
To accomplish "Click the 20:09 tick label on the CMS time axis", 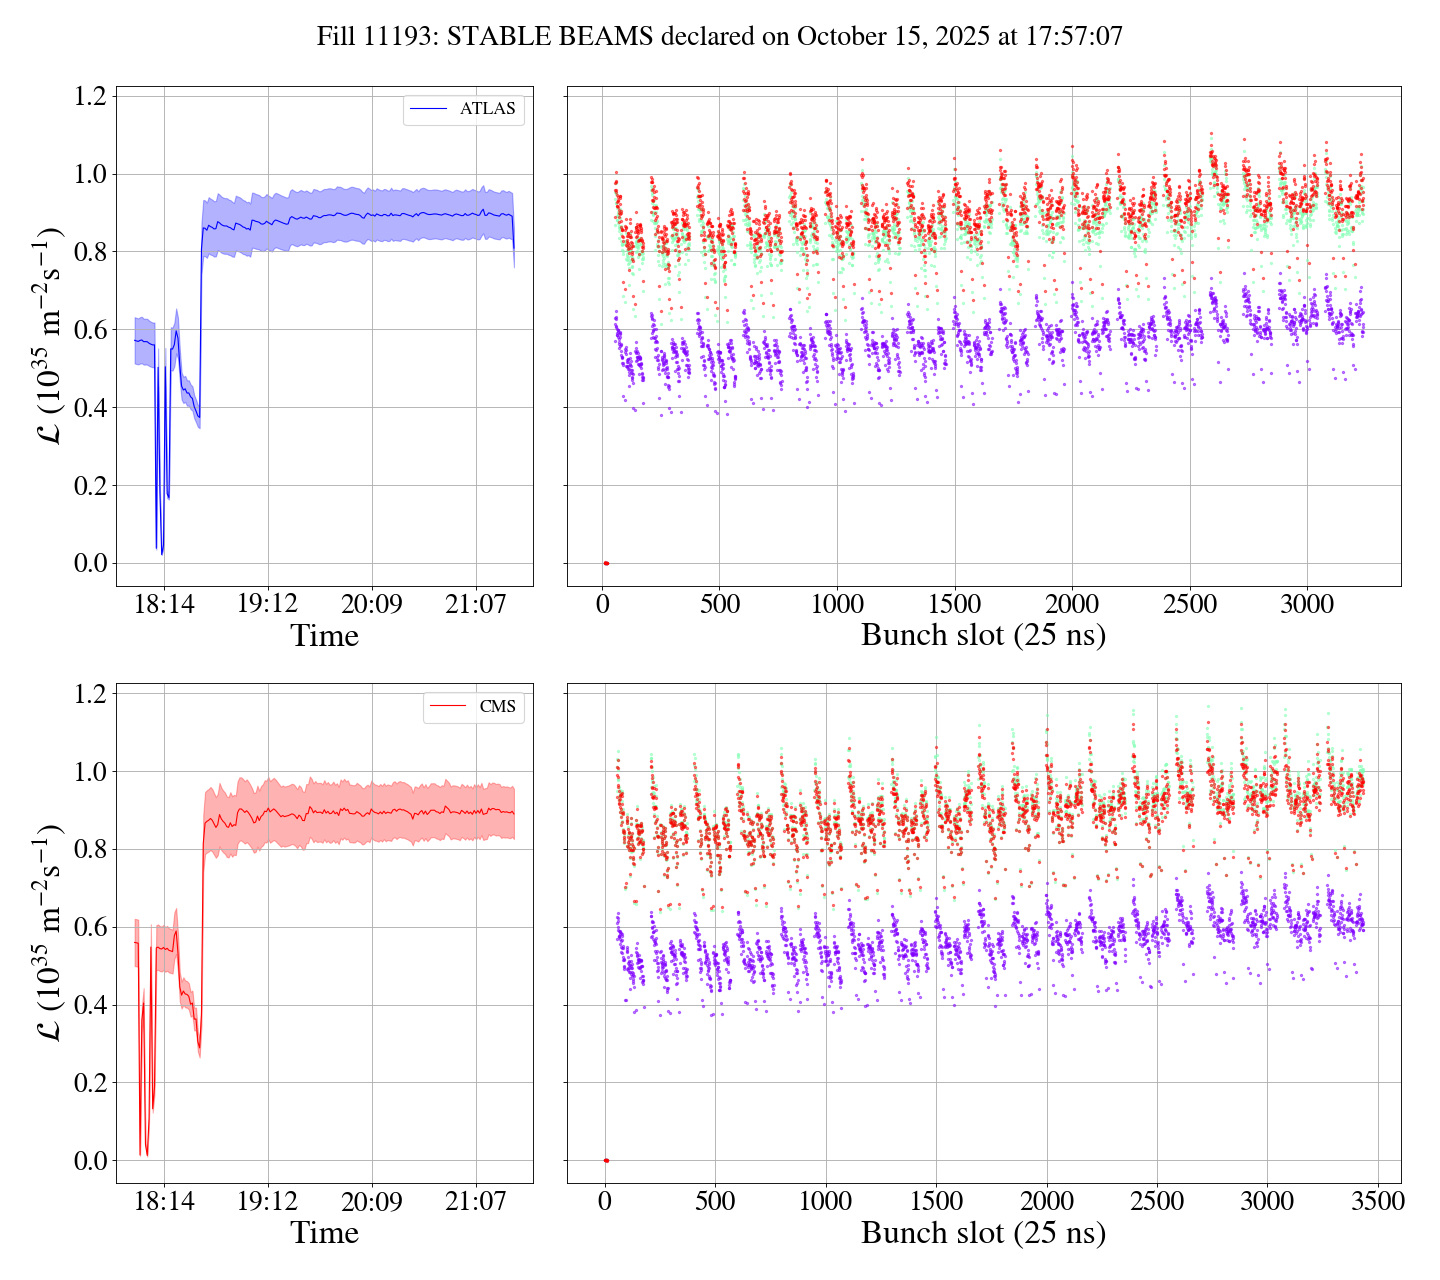I will 371,1201.
